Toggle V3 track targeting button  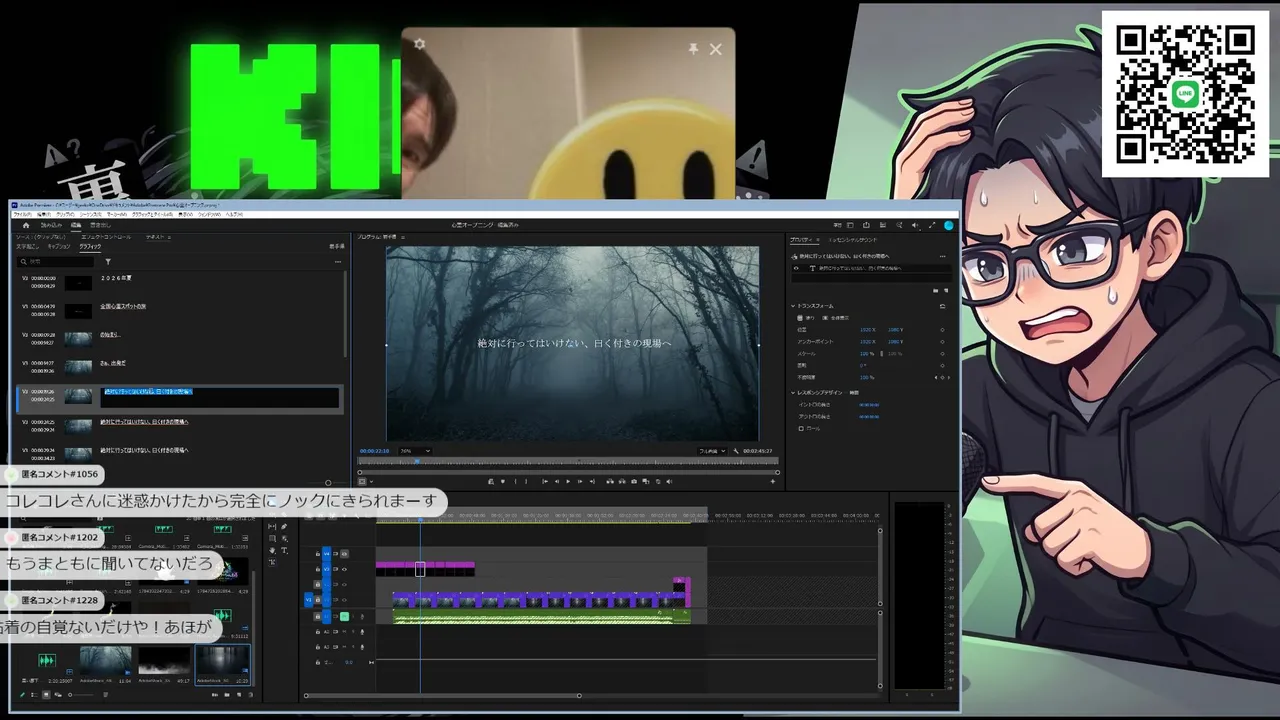[x=326, y=568]
